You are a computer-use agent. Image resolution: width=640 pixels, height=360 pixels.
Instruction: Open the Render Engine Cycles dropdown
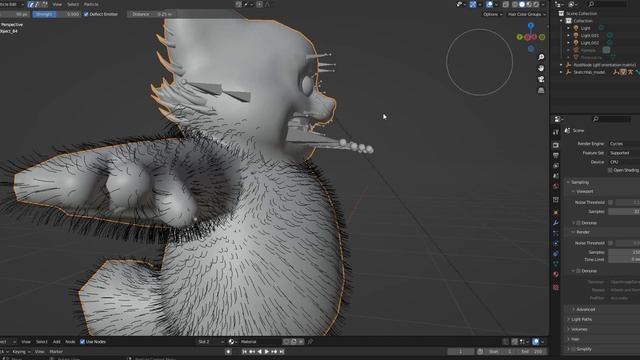click(624, 144)
